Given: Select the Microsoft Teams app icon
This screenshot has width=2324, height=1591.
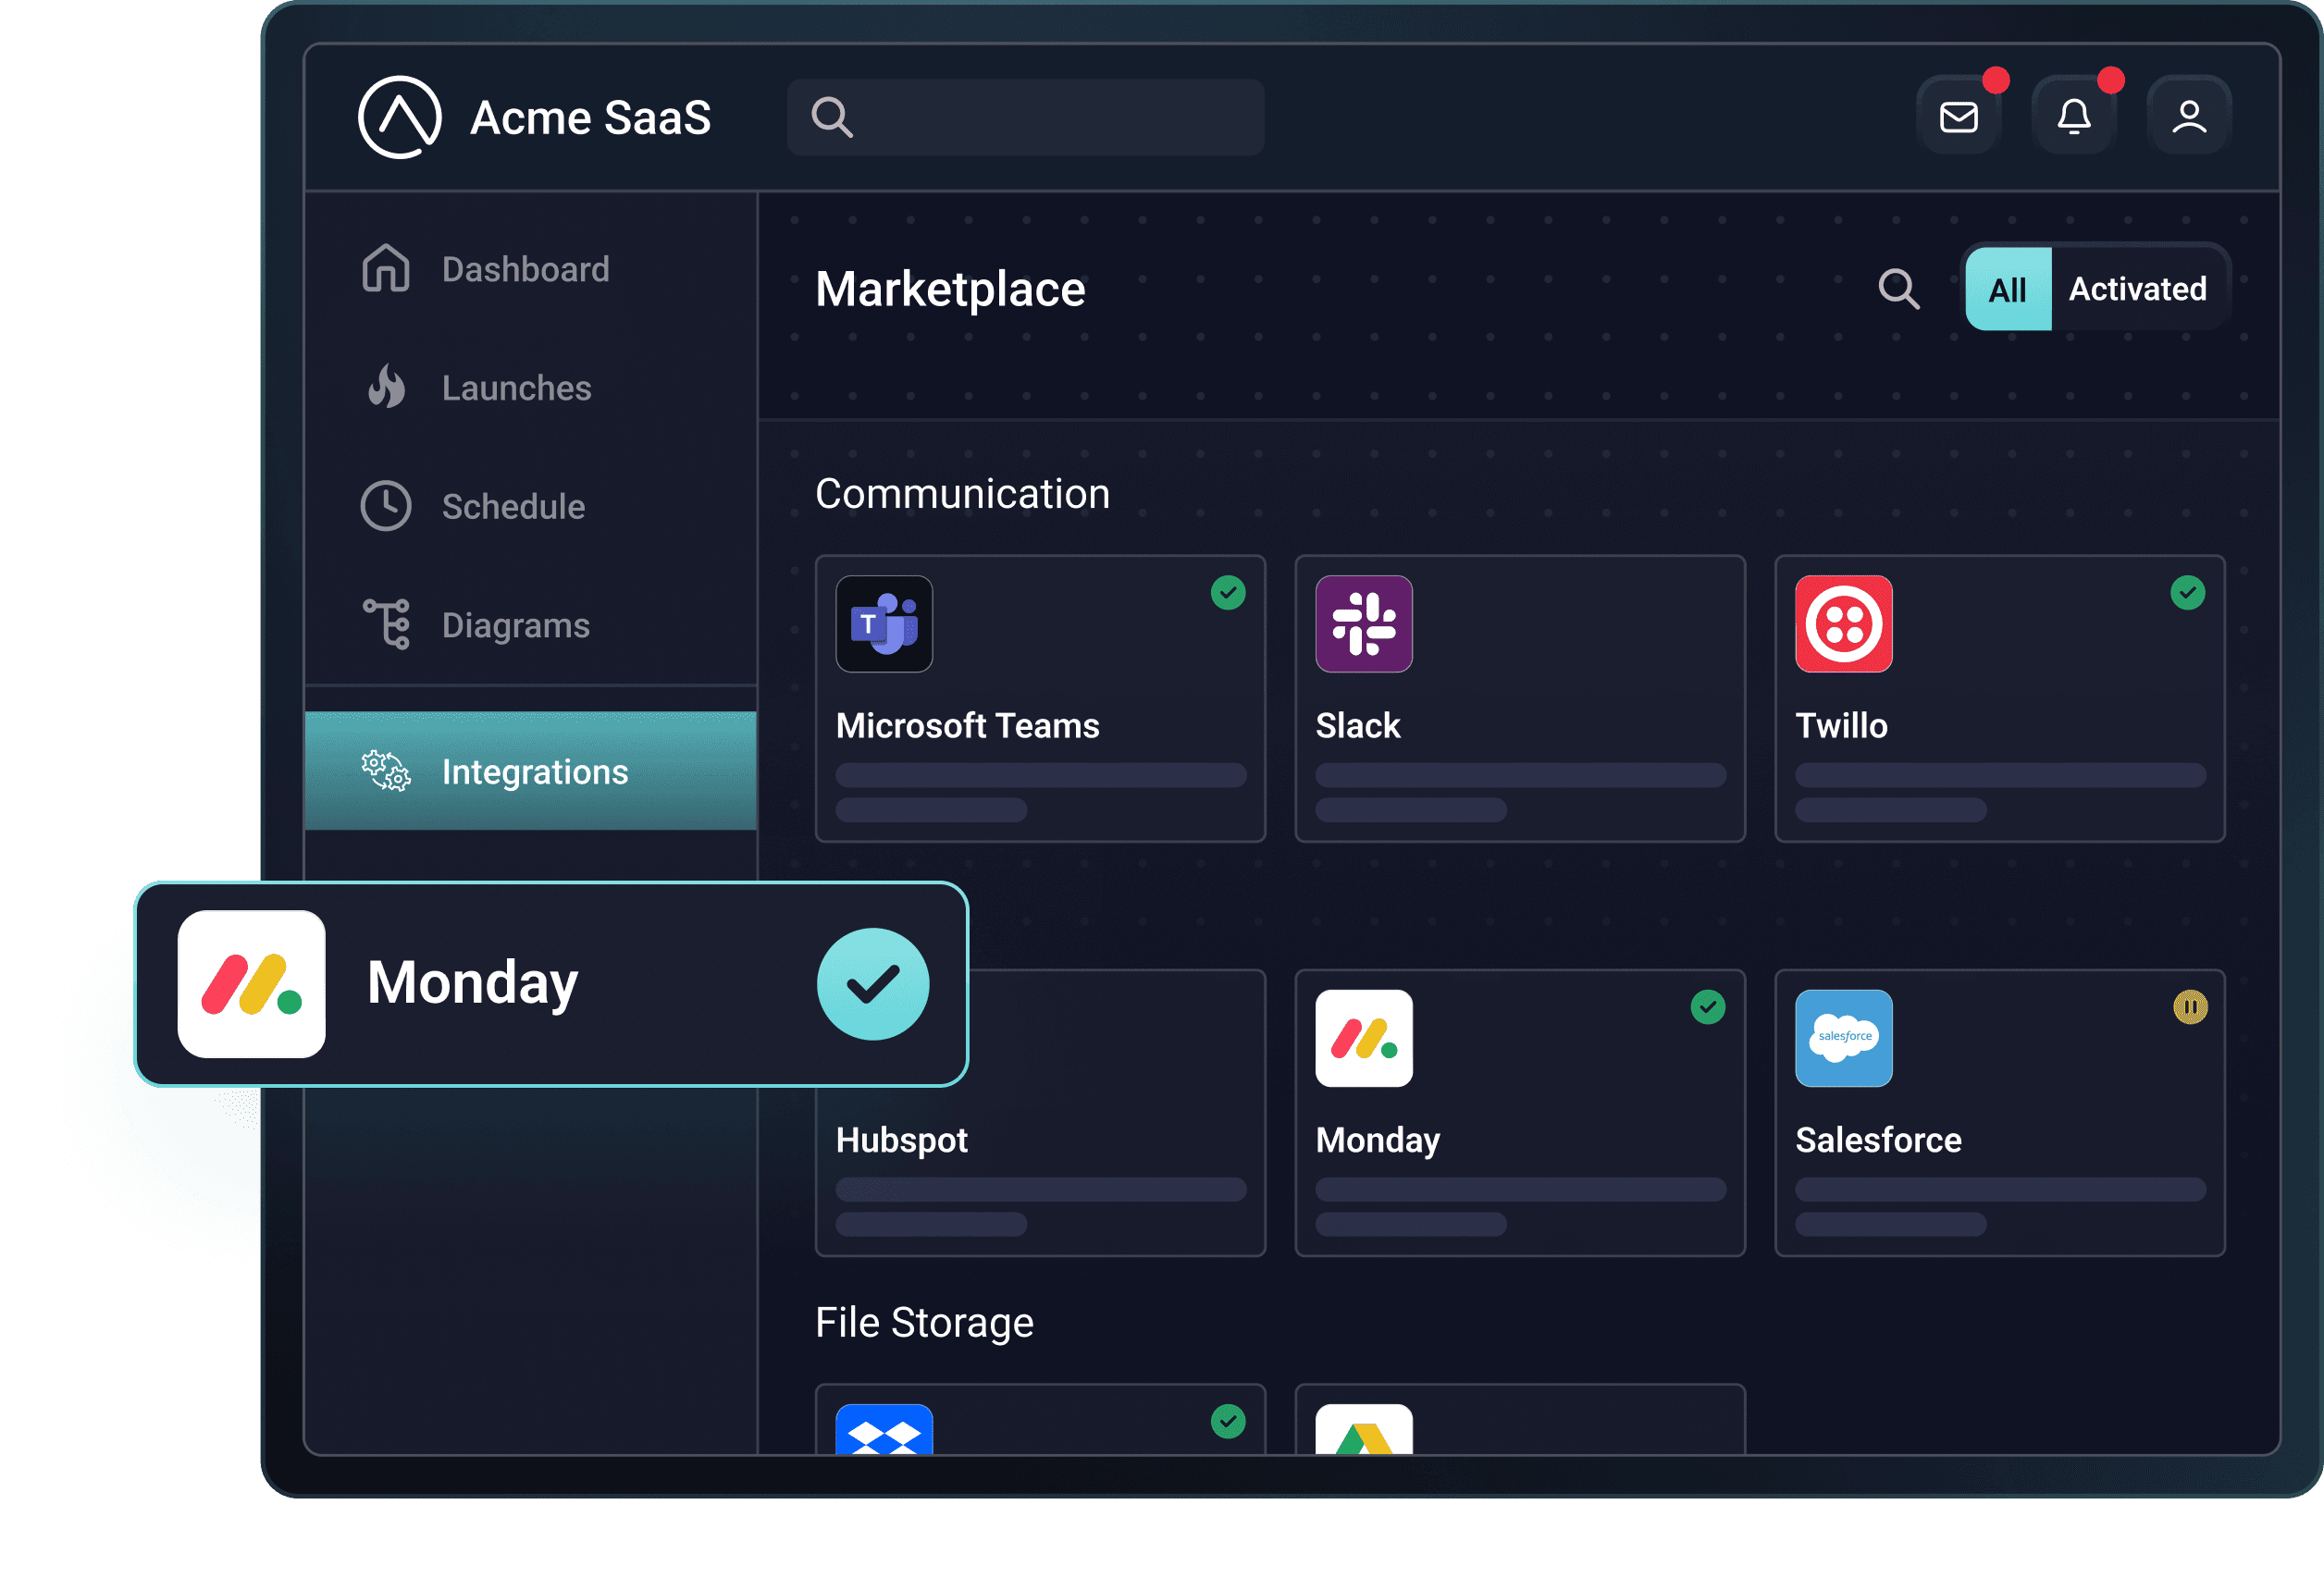Looking at the screenshot, I should tap(884, 624).
